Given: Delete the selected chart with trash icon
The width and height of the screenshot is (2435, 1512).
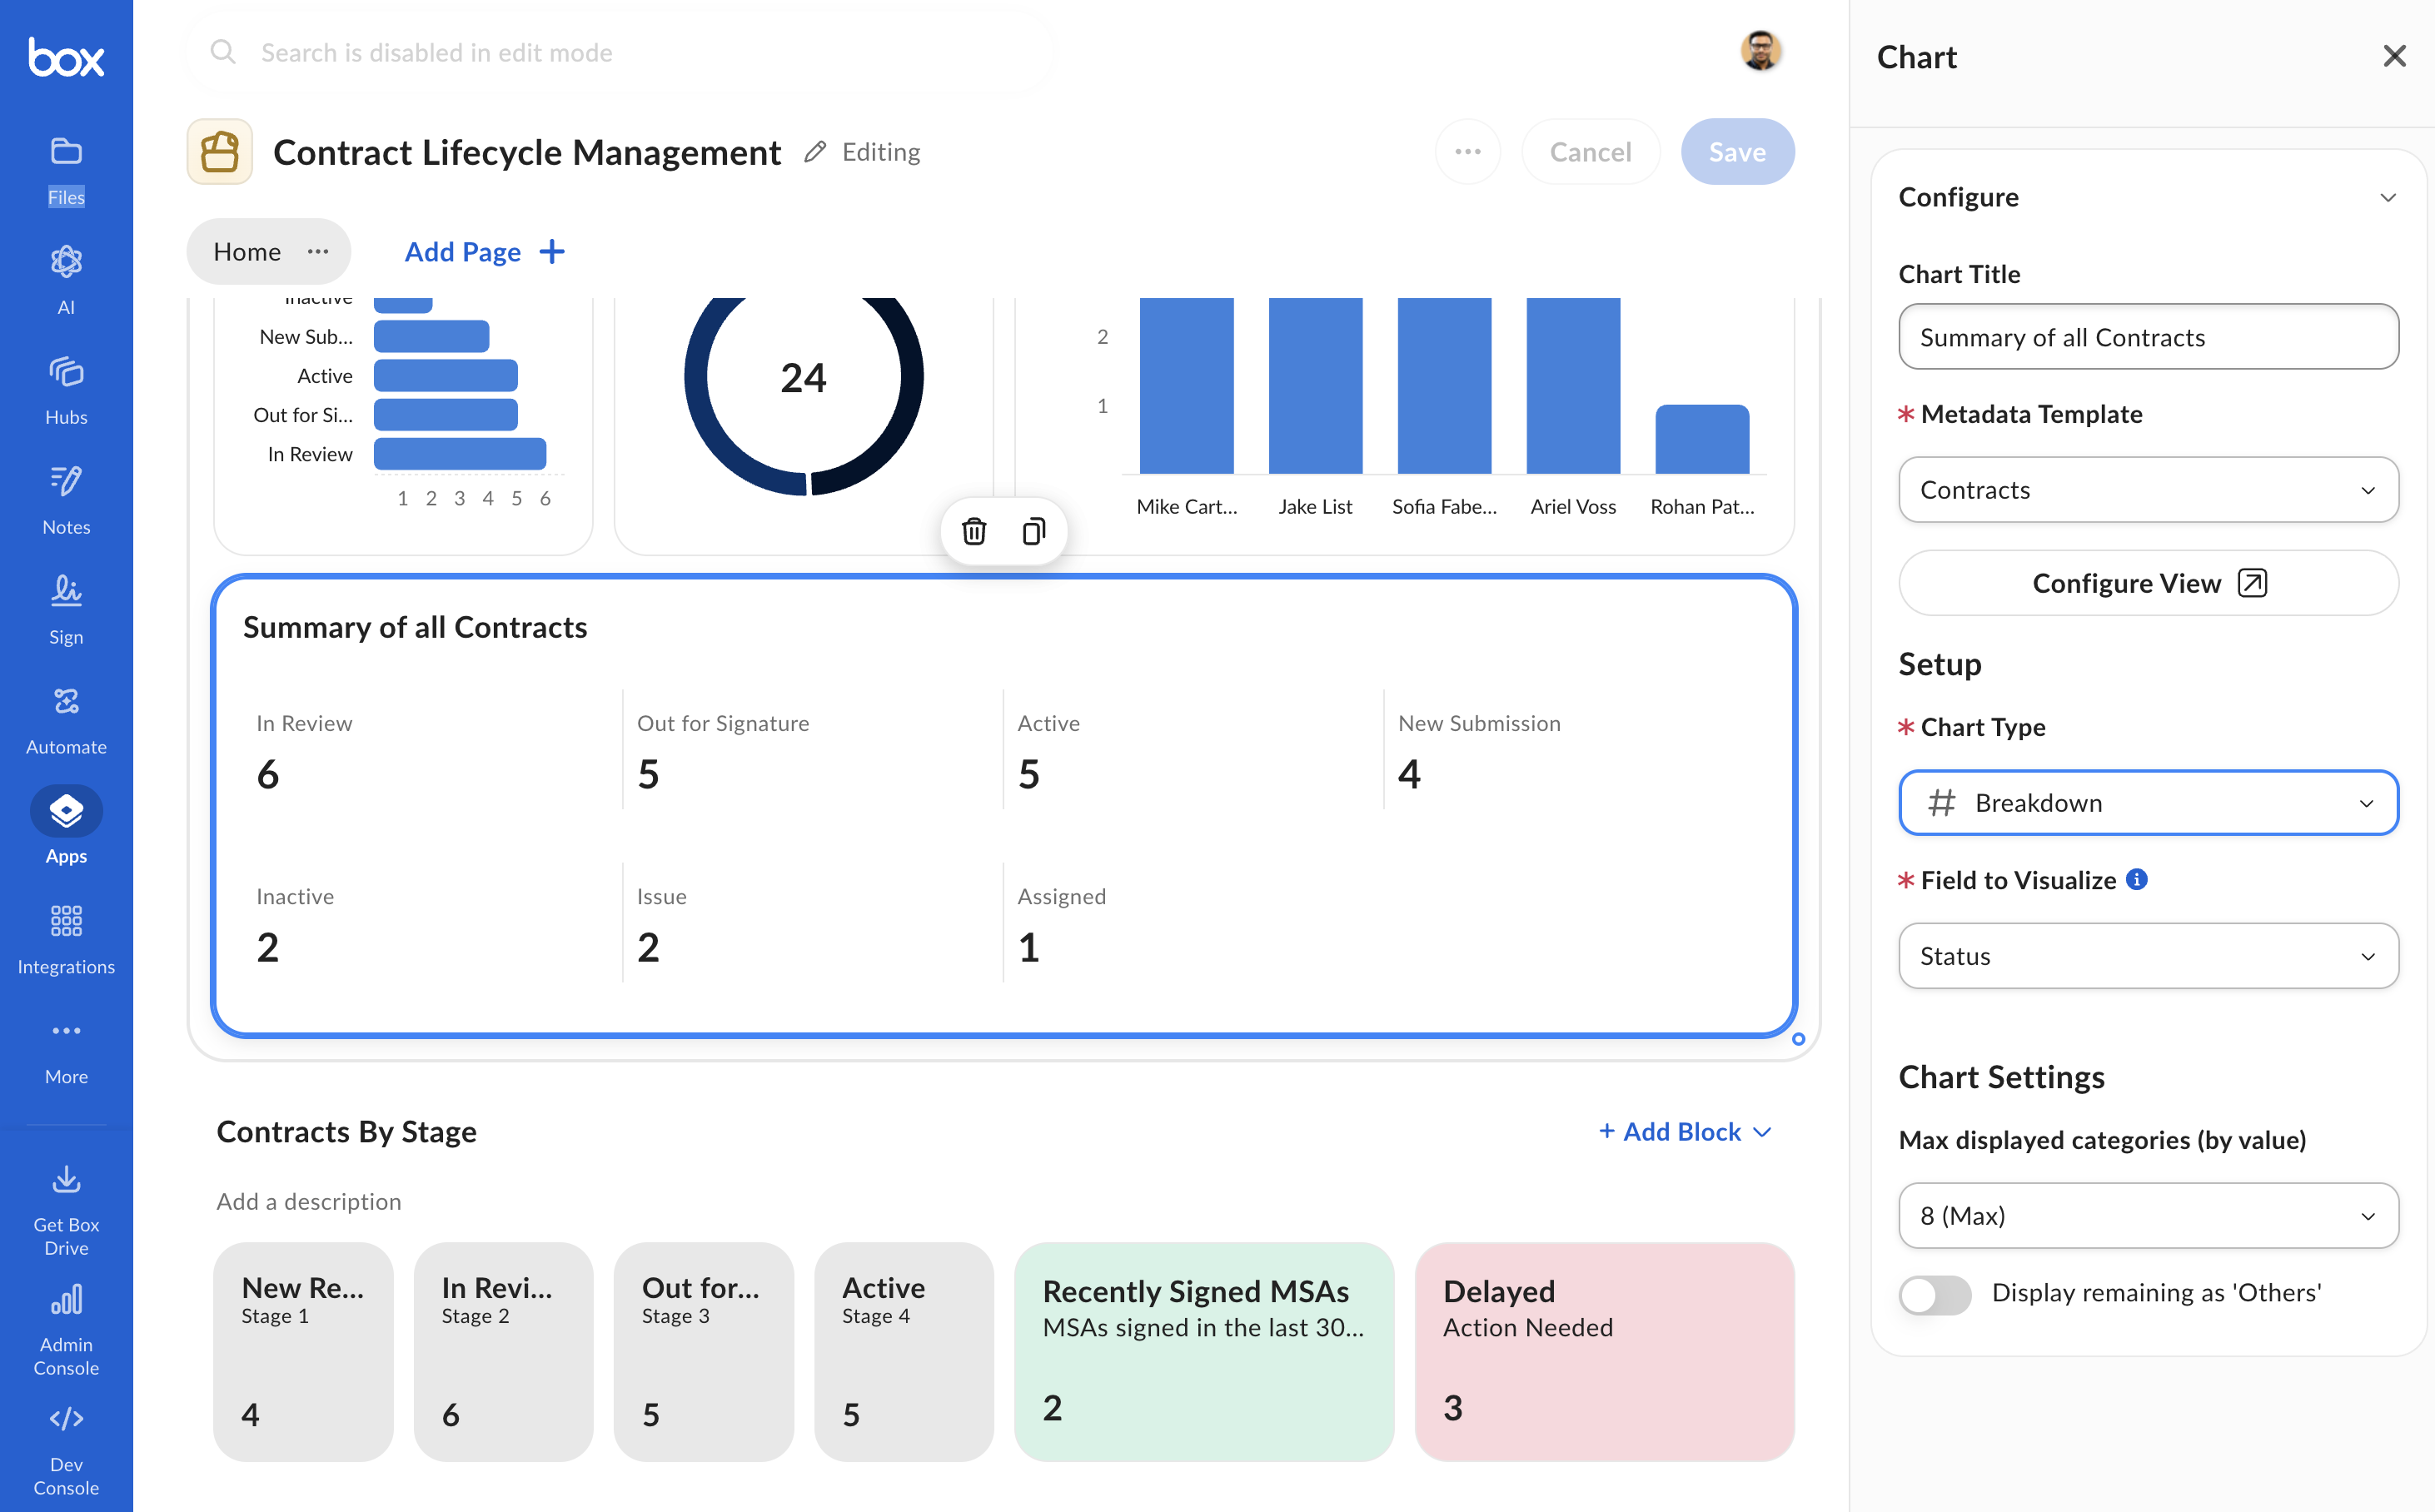Looking at the screenshot, I should [973, 531].
